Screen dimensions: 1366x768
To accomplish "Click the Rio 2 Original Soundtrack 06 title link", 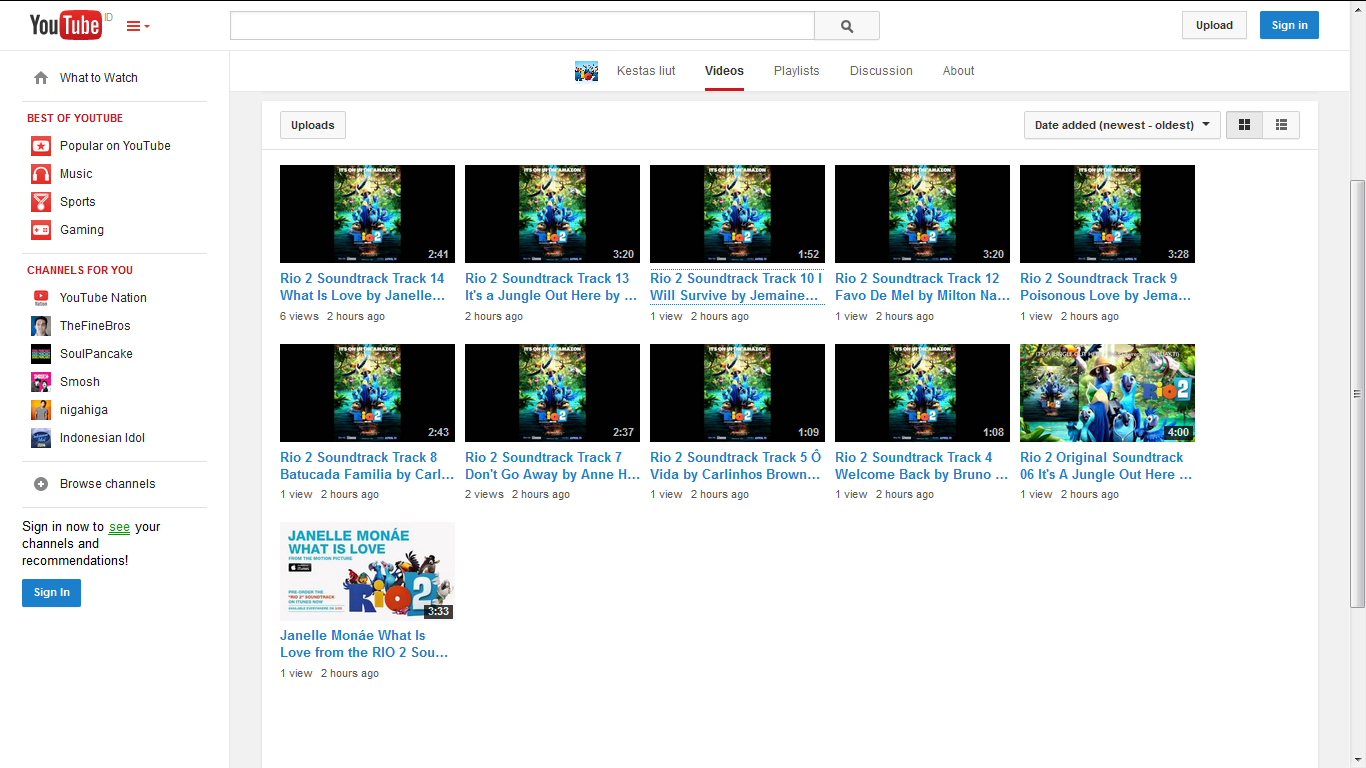I will (x=1106, y=466).
